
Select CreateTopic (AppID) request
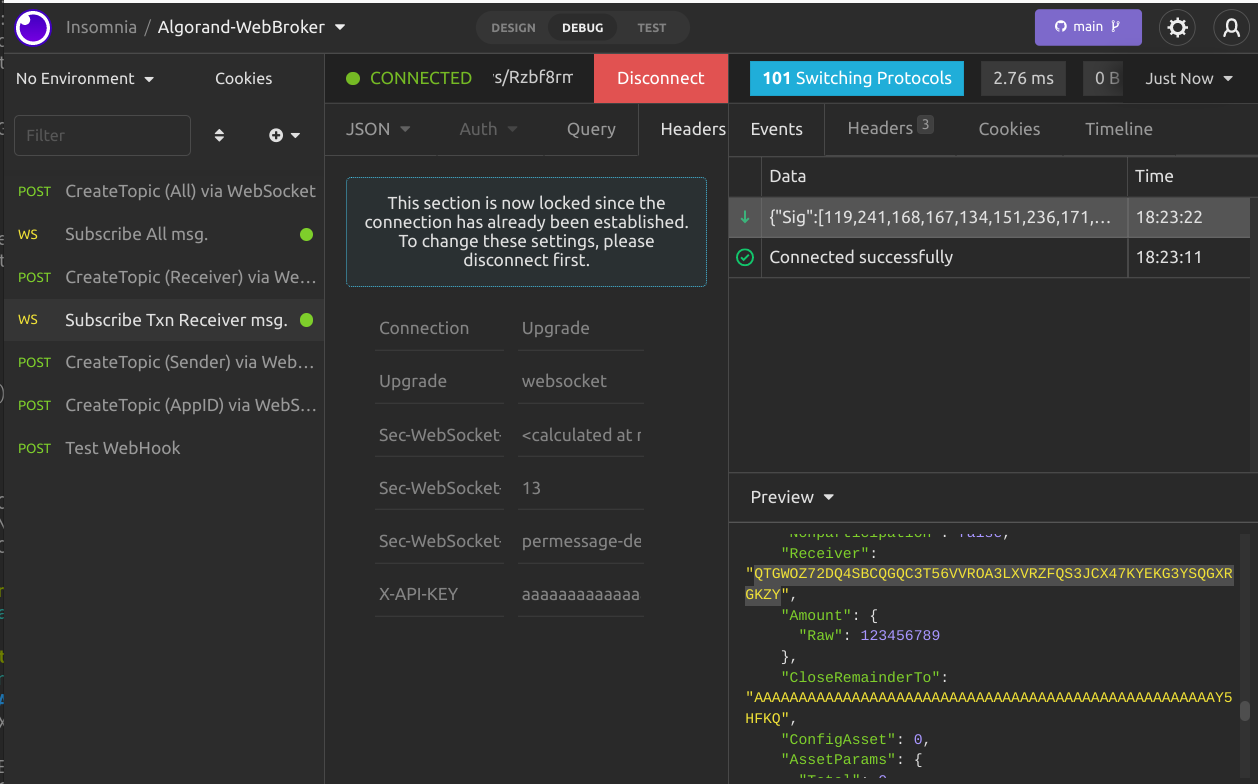(x=164, y=405)
